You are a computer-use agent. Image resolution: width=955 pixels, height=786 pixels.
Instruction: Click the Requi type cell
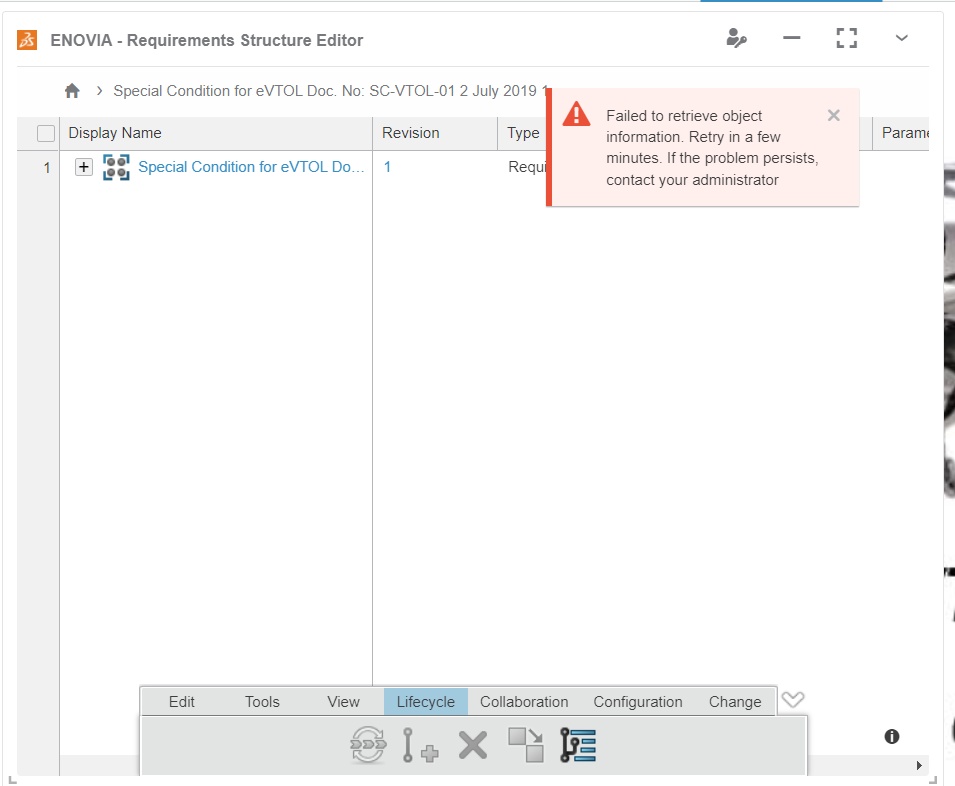click(x=527, y=167)
